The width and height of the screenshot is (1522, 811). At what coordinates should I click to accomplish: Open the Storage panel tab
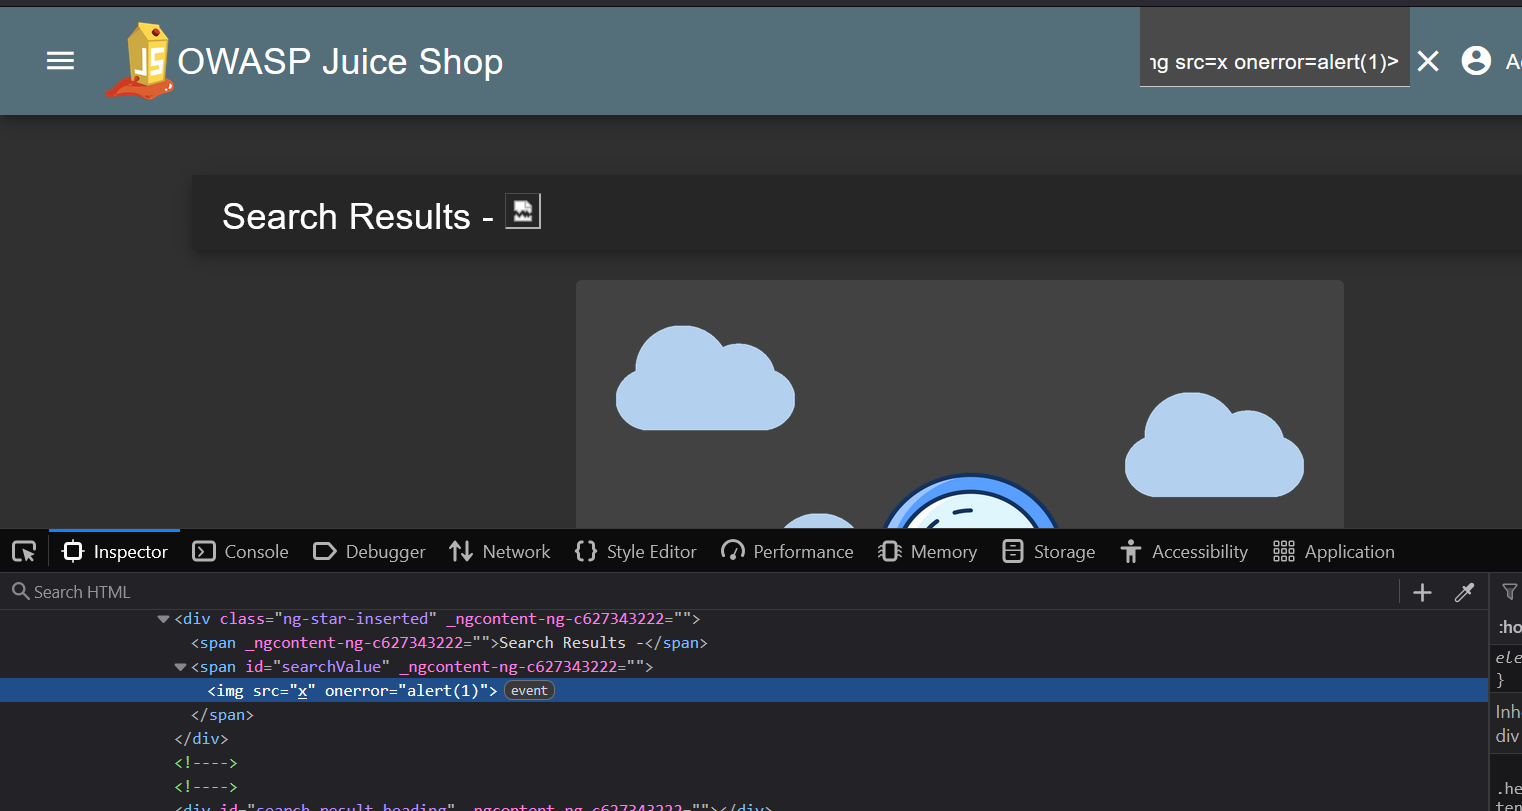coord(1048,551)
